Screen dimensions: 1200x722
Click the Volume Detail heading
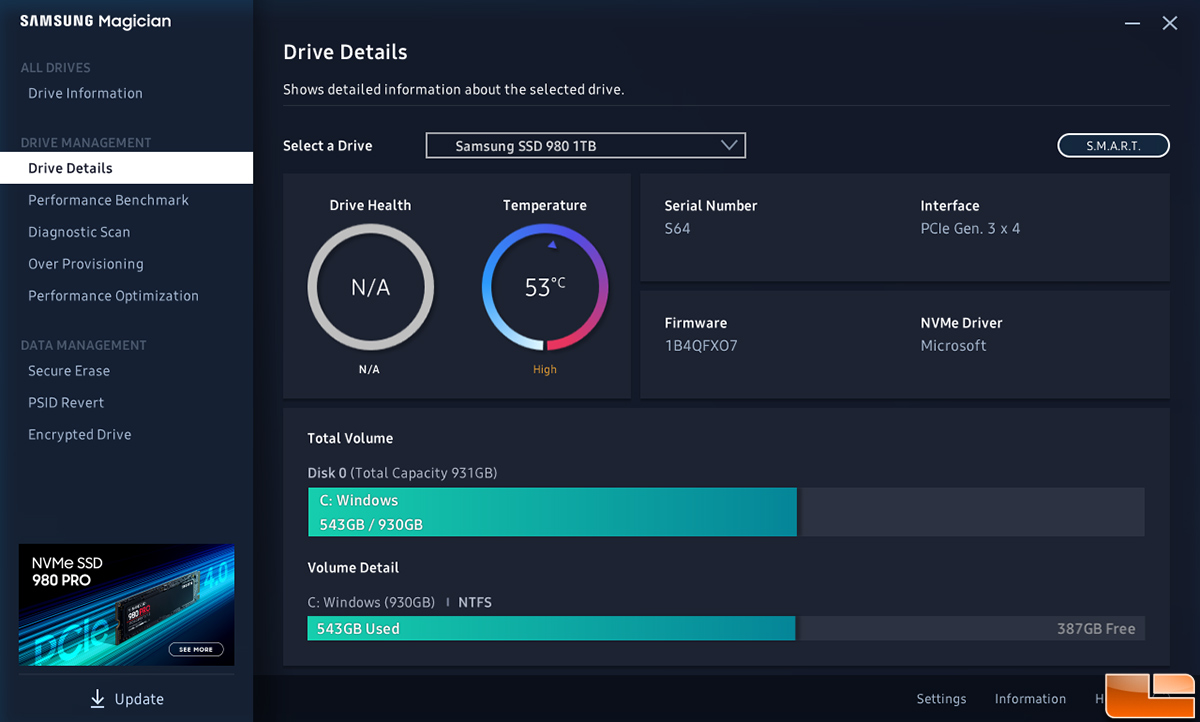click(353, 567)
